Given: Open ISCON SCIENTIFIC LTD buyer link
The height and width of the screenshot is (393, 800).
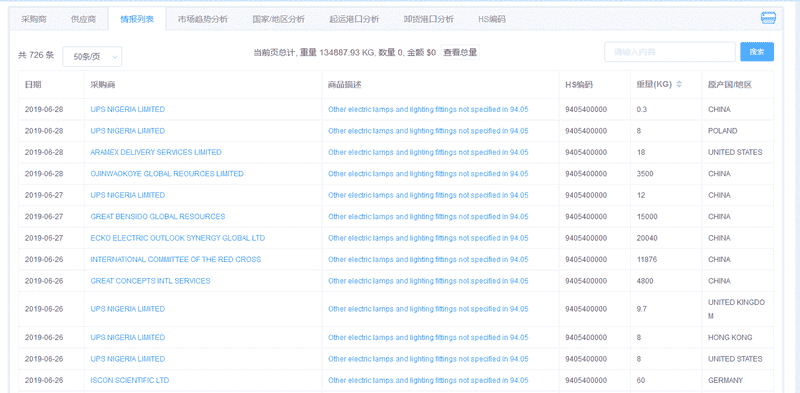Looking at the screenshot, I should (x=130, y=380).
